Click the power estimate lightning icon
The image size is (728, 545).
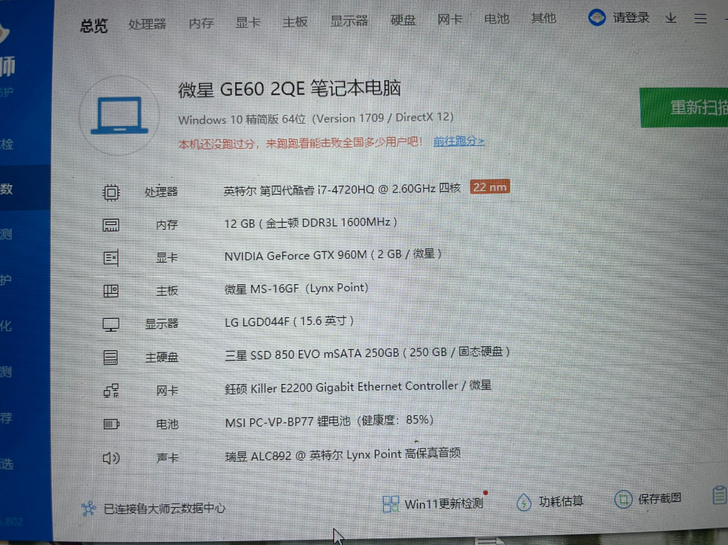click(524, 502)
